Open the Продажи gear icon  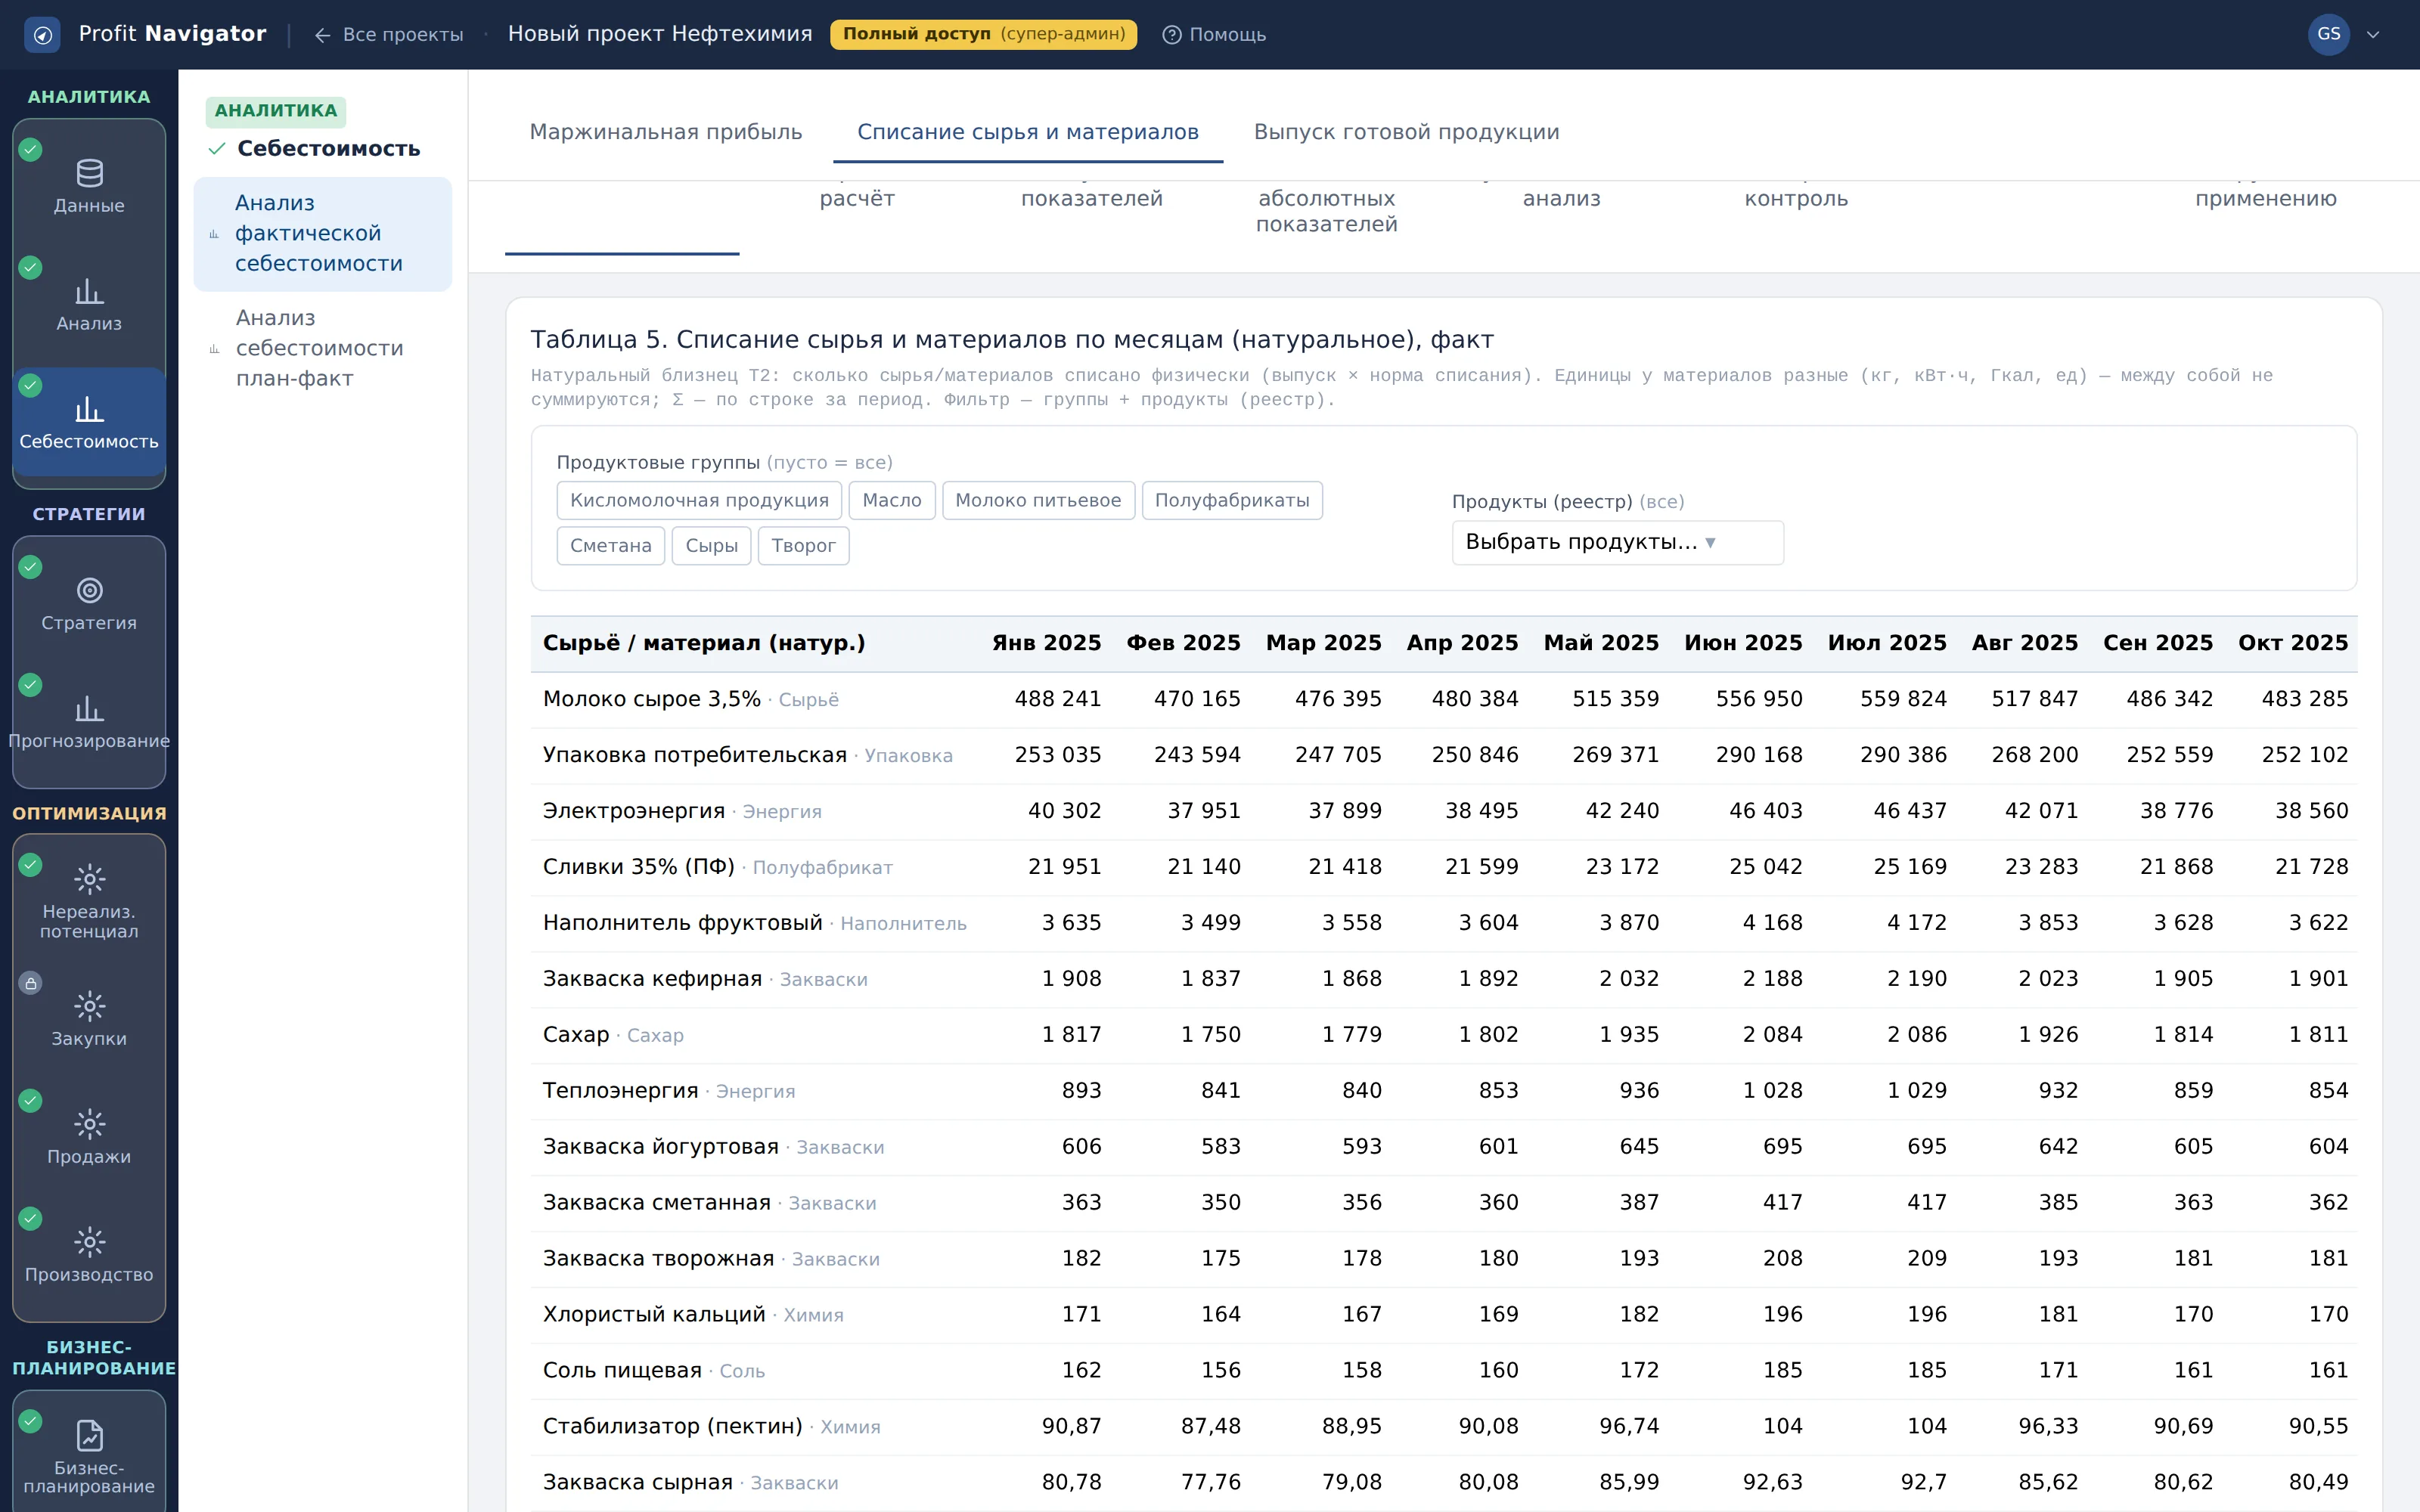[x=89, y=1124]
